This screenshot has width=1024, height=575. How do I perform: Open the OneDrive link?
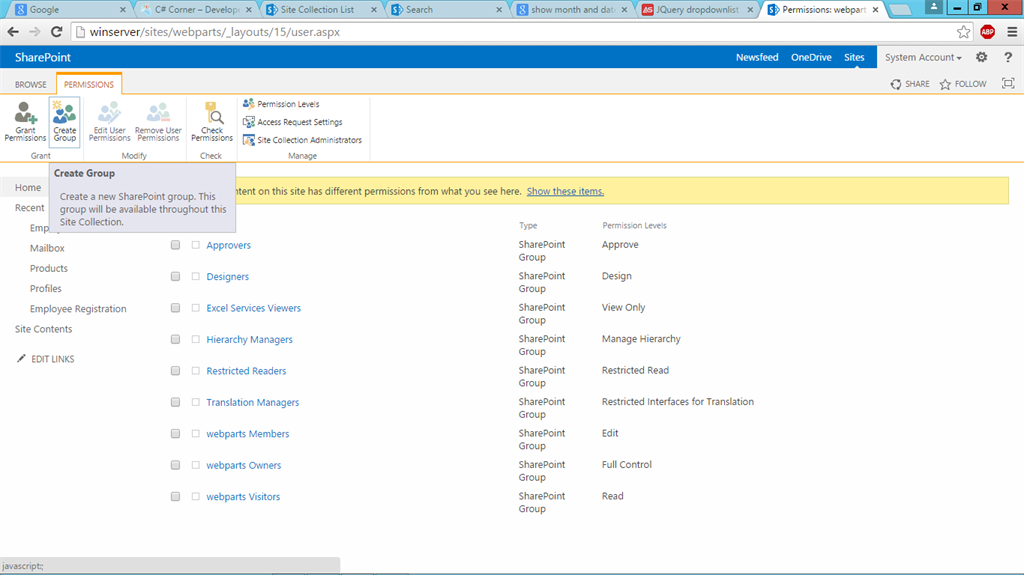tap(811, 58)
